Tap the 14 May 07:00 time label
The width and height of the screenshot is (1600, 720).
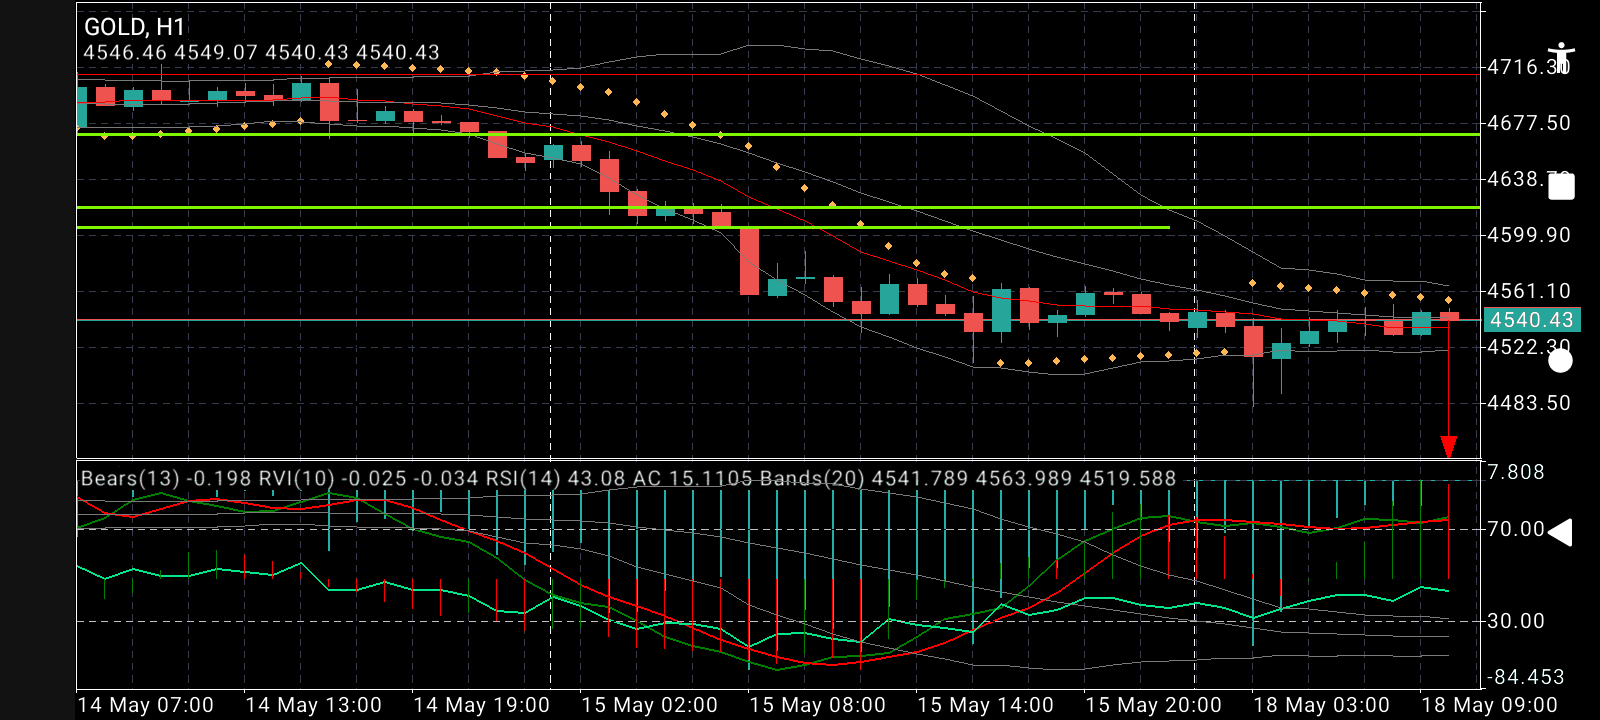click(145, 705)
